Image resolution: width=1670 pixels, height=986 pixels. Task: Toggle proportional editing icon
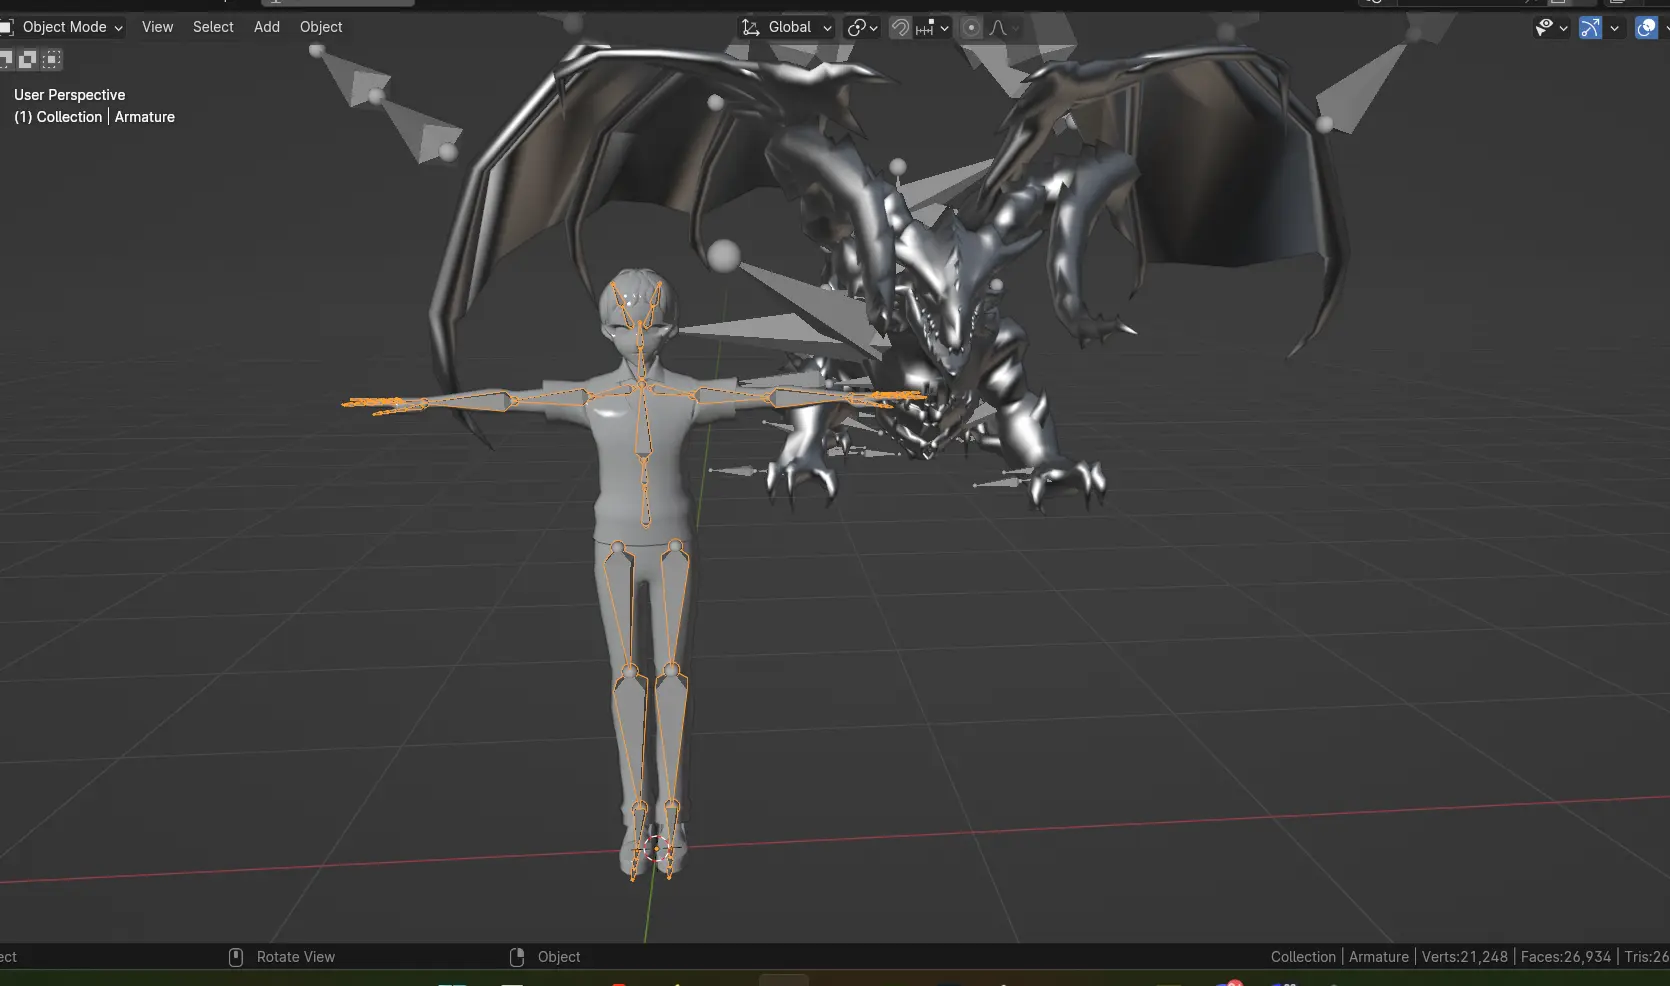(971, 28)
